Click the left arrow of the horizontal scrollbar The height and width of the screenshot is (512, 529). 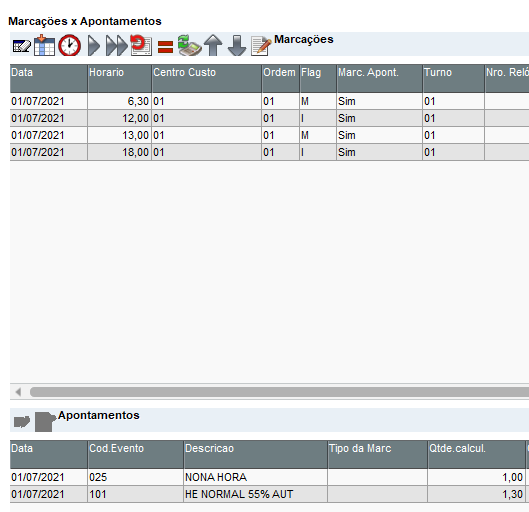[x=19, y=392]
